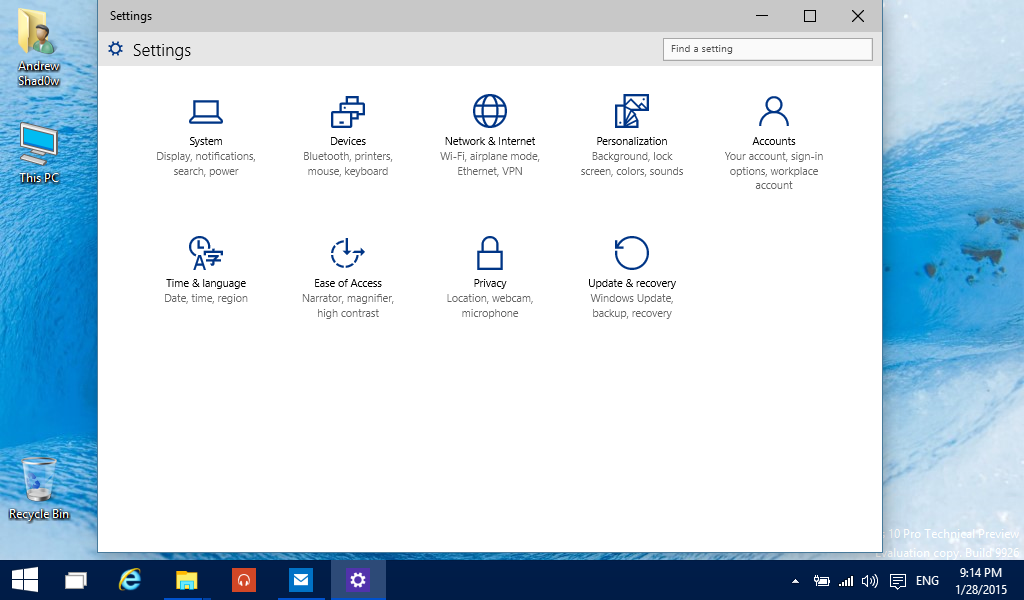The height and width of the screenshot is (600, 1024).
Task: Select the This PC desktop icon
Action: point(39,153)
